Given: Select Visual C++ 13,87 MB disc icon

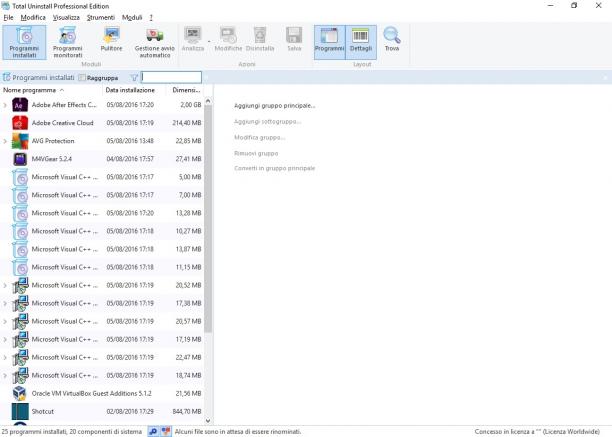Looking at the screenshot, I should click(20, 249).
